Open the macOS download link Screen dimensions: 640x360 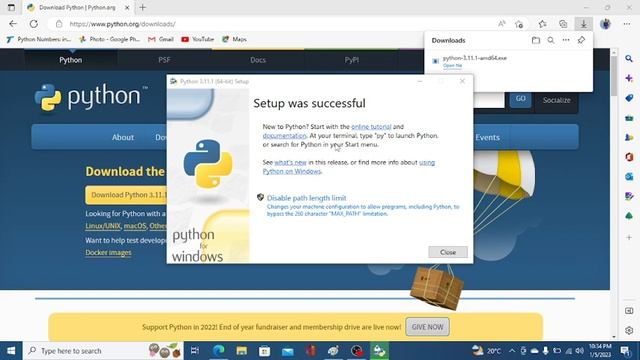point(135,226)
